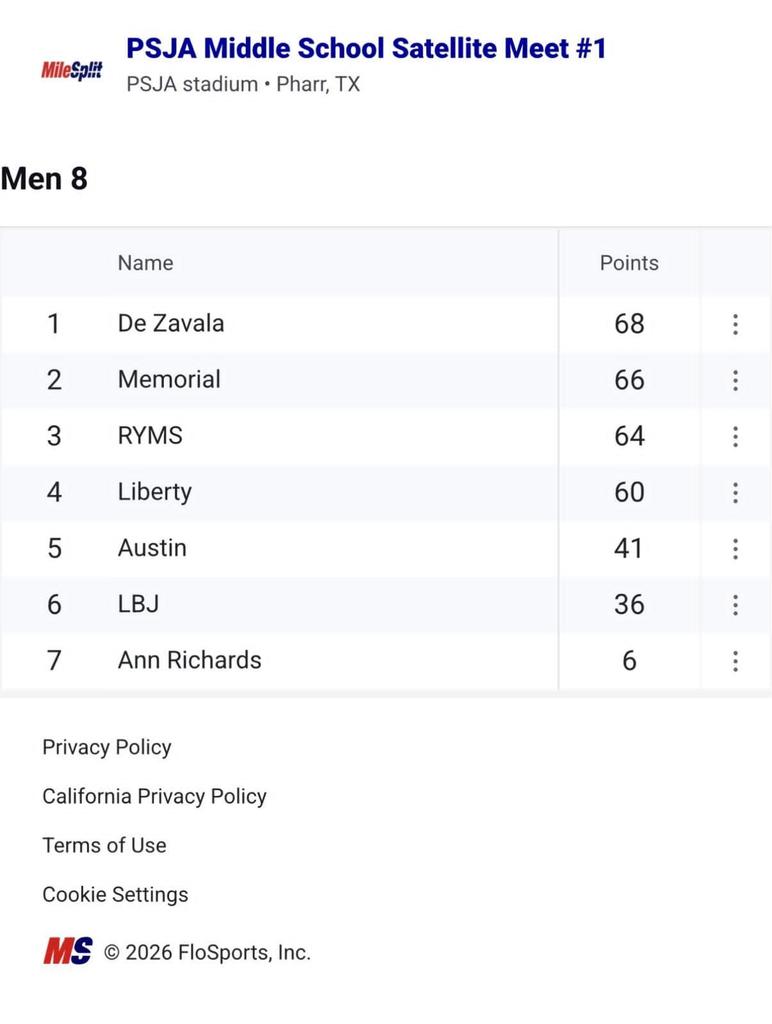Viewport: 772px width, 1024px height.
Task: Tap three-dot menu beside RYMS
Action: [735, 436]
